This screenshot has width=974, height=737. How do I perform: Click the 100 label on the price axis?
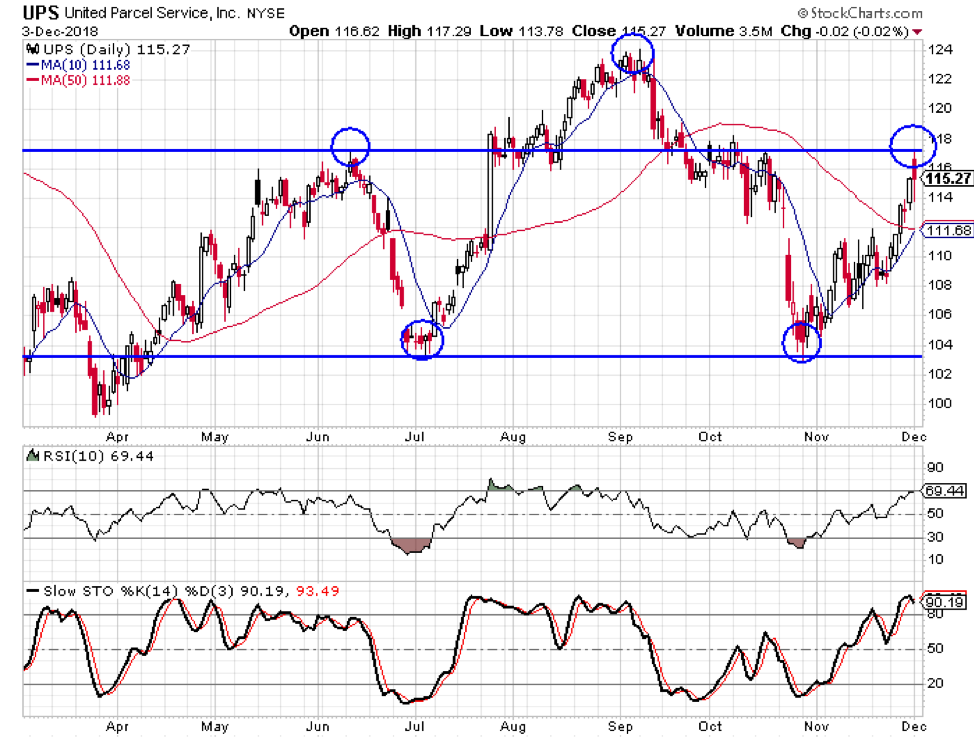[x=940, y=403]
